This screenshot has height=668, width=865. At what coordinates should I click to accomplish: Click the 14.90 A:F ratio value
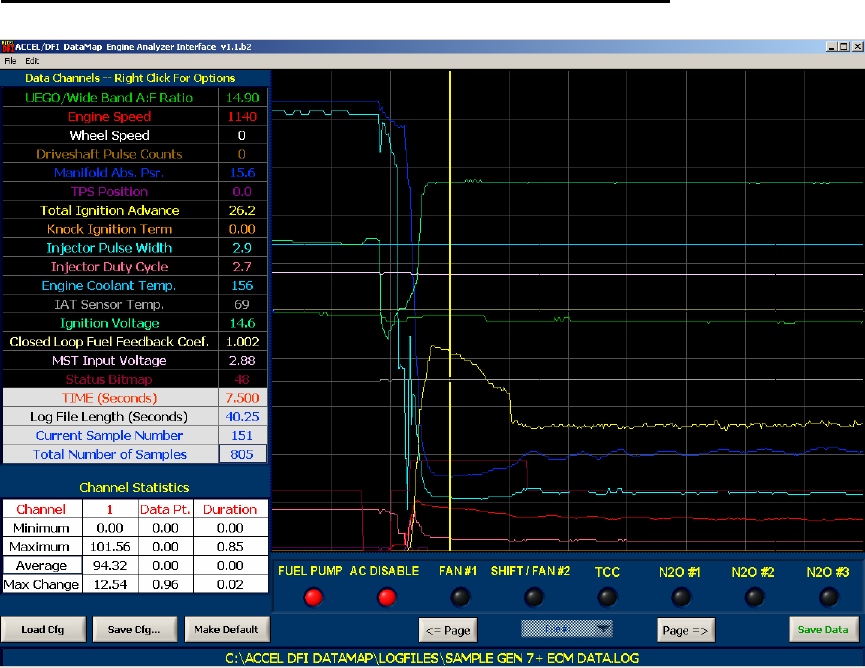coord(243,98)
